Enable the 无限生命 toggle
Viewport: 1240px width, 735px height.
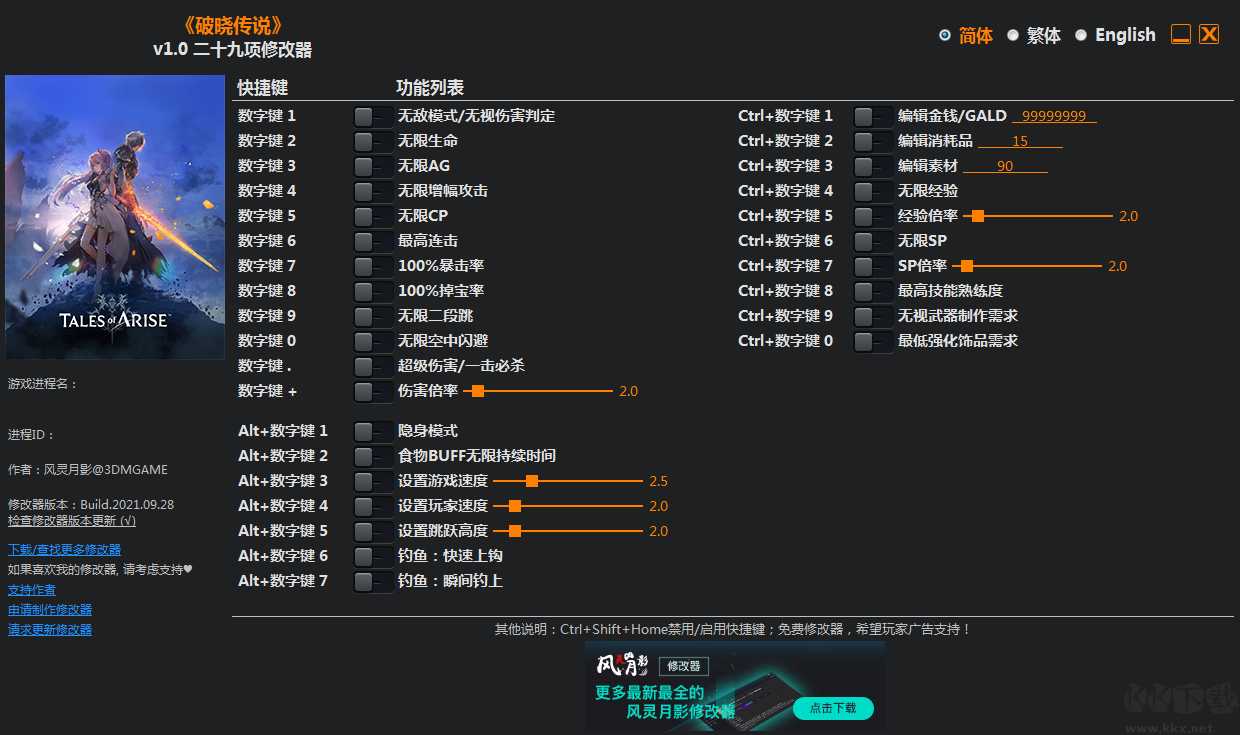(x=373, y=140)
